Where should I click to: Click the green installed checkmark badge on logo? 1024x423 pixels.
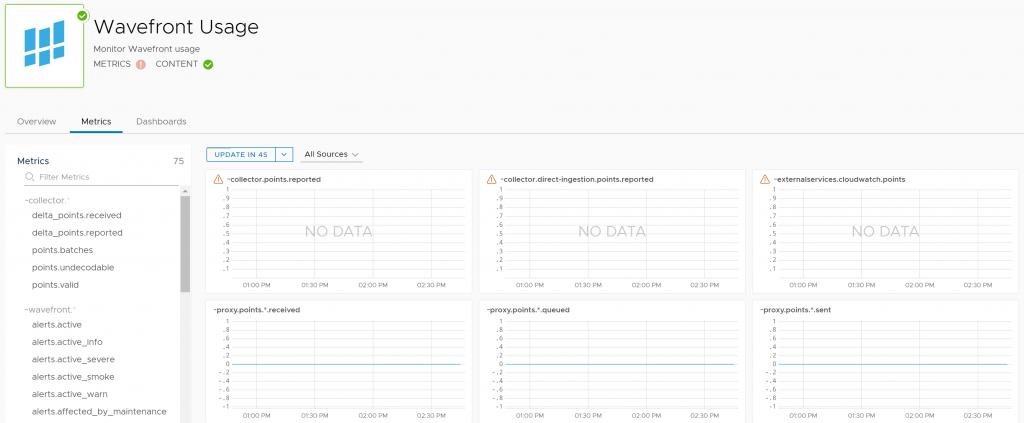click(x=82, y=16)
